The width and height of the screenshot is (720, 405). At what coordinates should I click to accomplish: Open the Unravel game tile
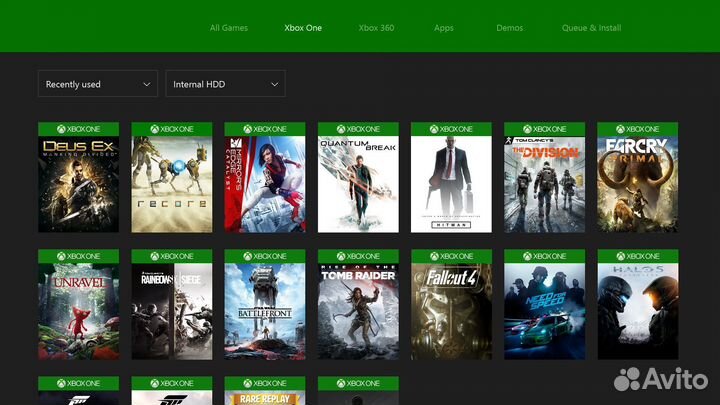[79, 304]
